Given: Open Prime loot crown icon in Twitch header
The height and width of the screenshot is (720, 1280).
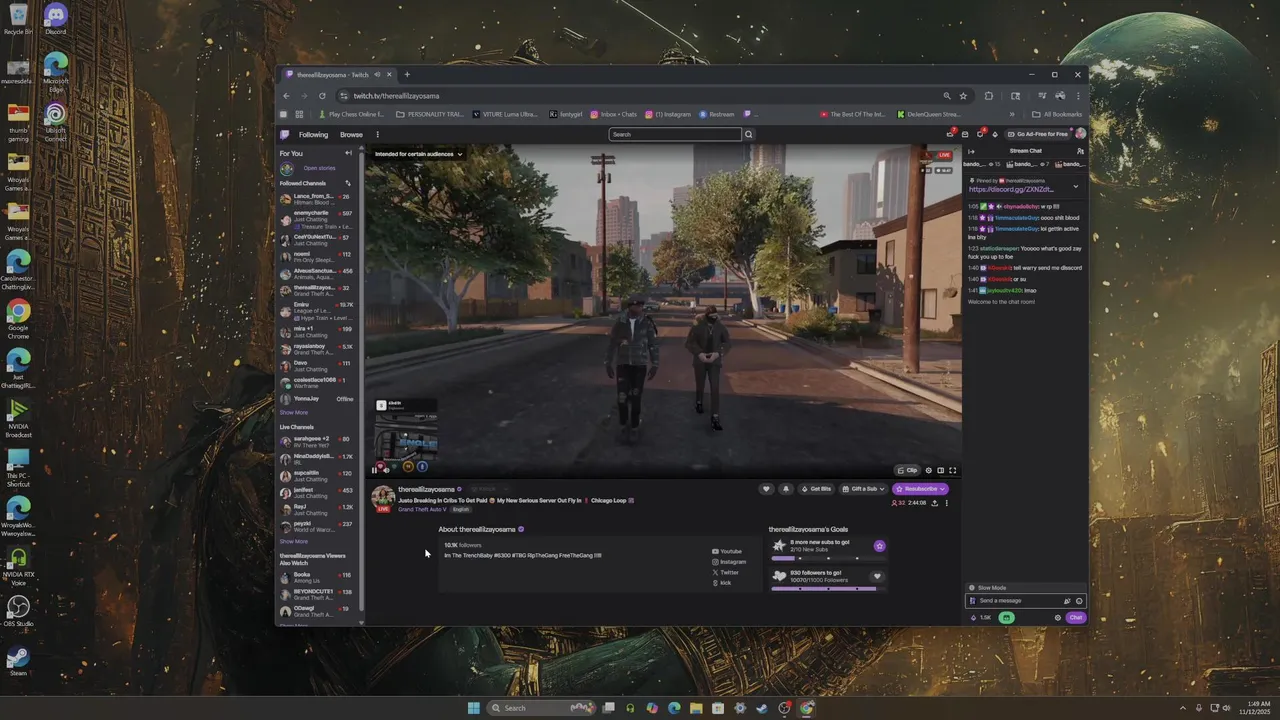Looking at the screenshot, I should coord(950,134).
